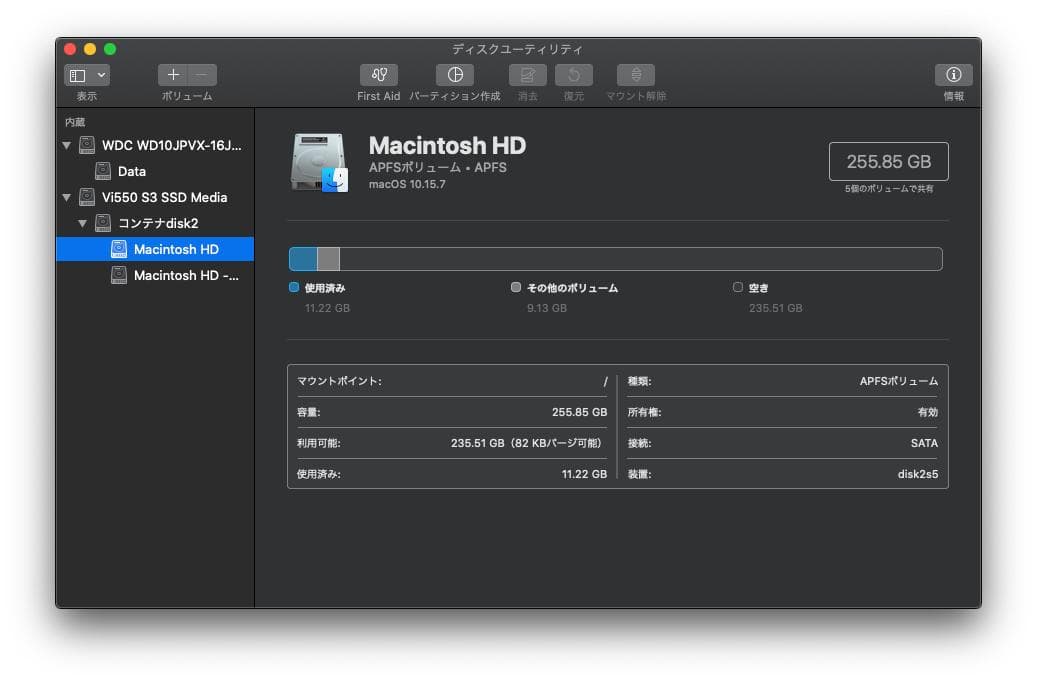
Task: Select the 使用済み legend indicator
Action: [293, 287]
